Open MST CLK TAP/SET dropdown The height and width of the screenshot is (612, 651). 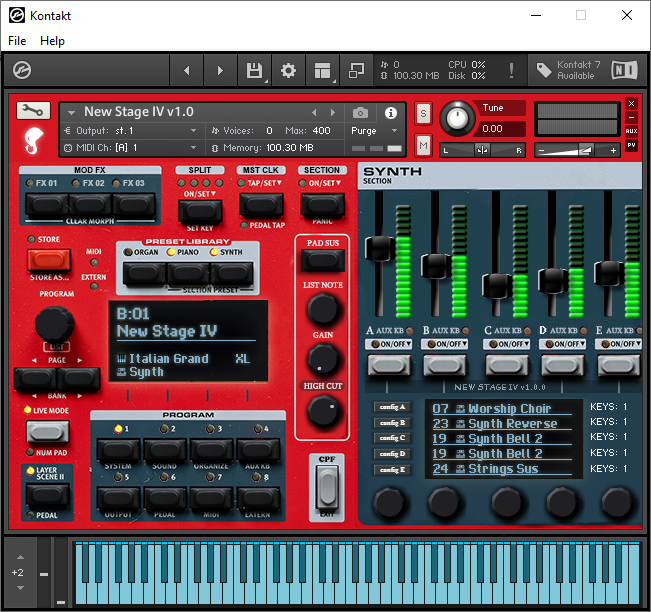click(264, 183)
